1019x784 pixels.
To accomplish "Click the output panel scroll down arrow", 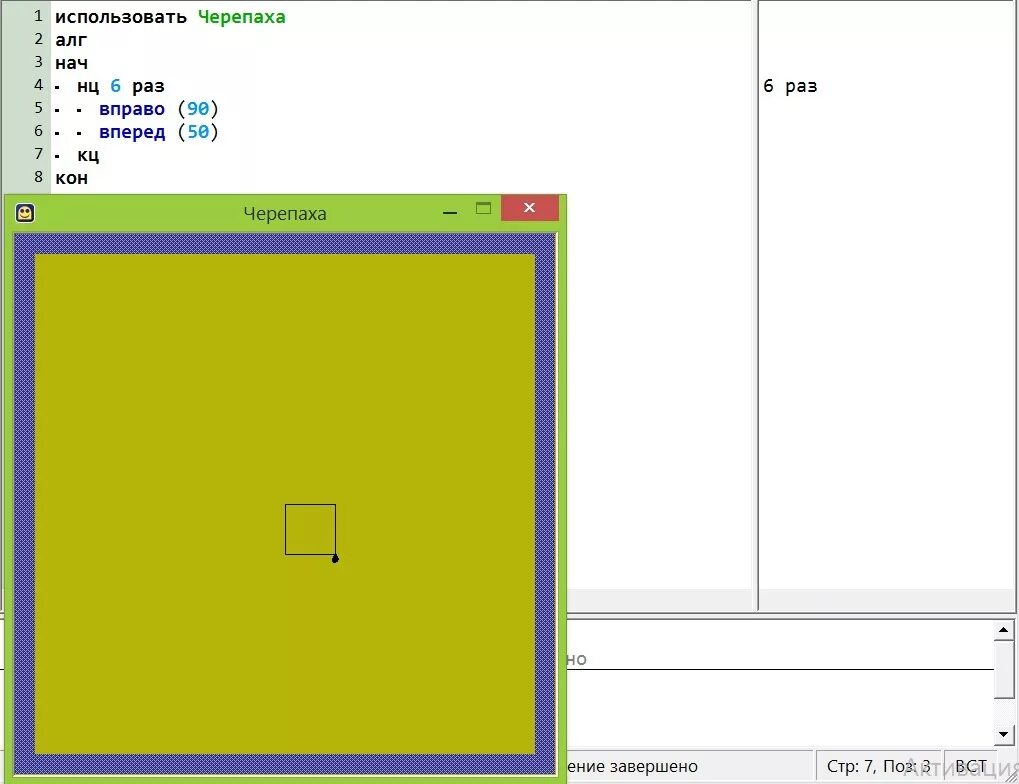I will coord(1003,734).
